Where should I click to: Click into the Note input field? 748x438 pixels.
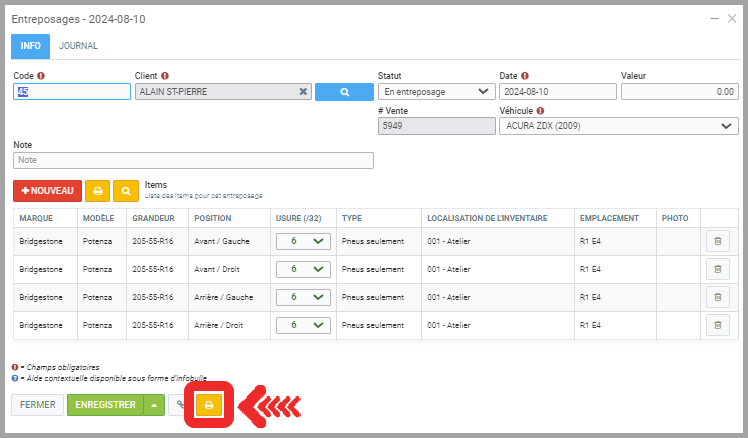(x=193, y=160)
